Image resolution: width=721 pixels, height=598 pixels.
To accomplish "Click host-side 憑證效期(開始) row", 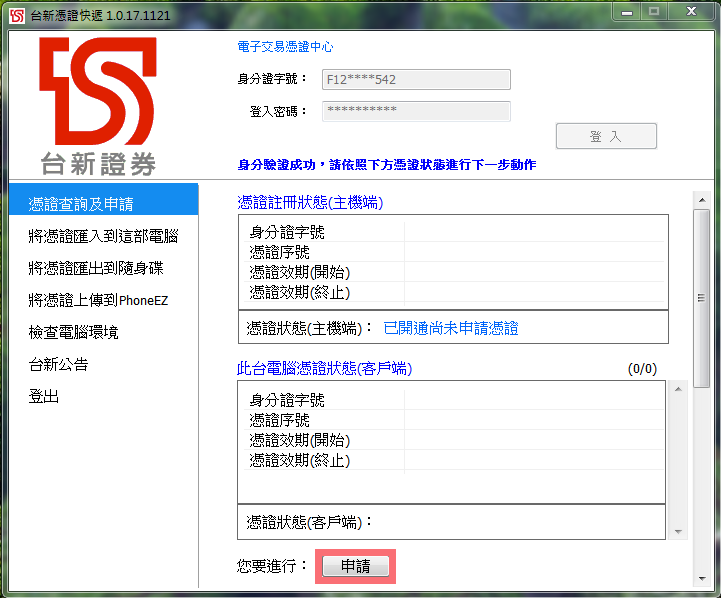I will 456,272.
